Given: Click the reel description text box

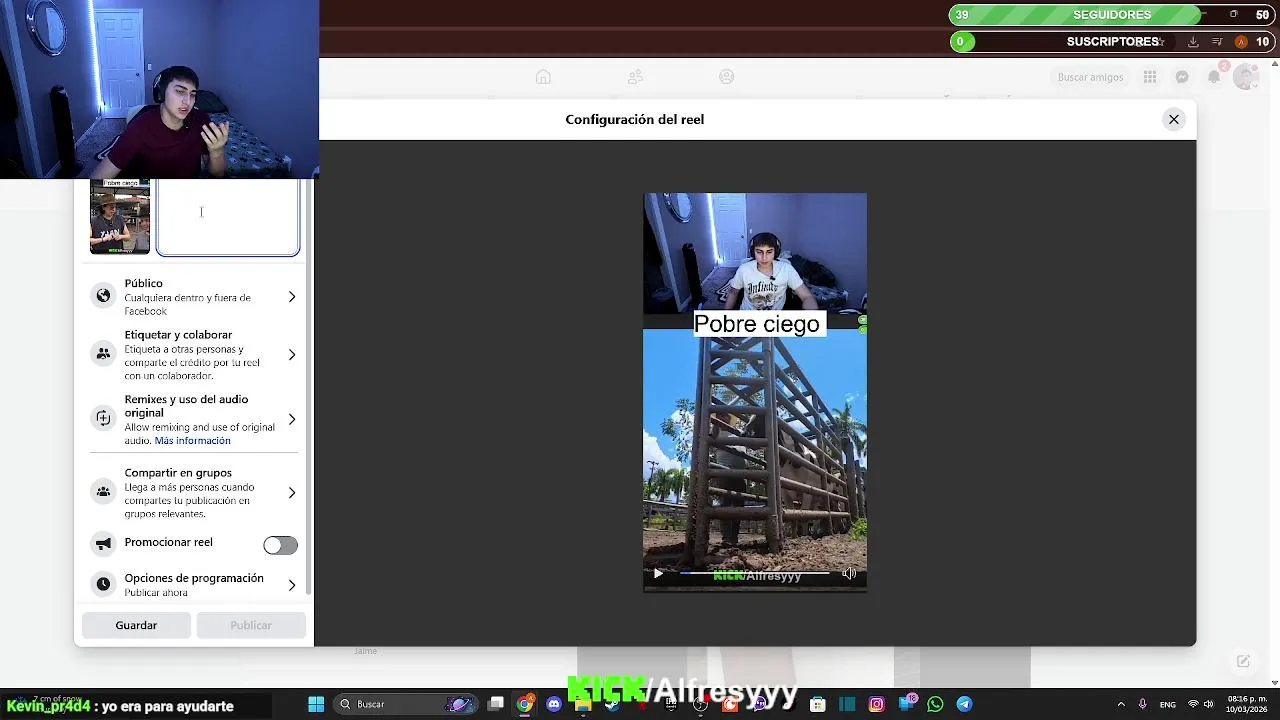Looking at the screenshot, I should click(228, 218).
